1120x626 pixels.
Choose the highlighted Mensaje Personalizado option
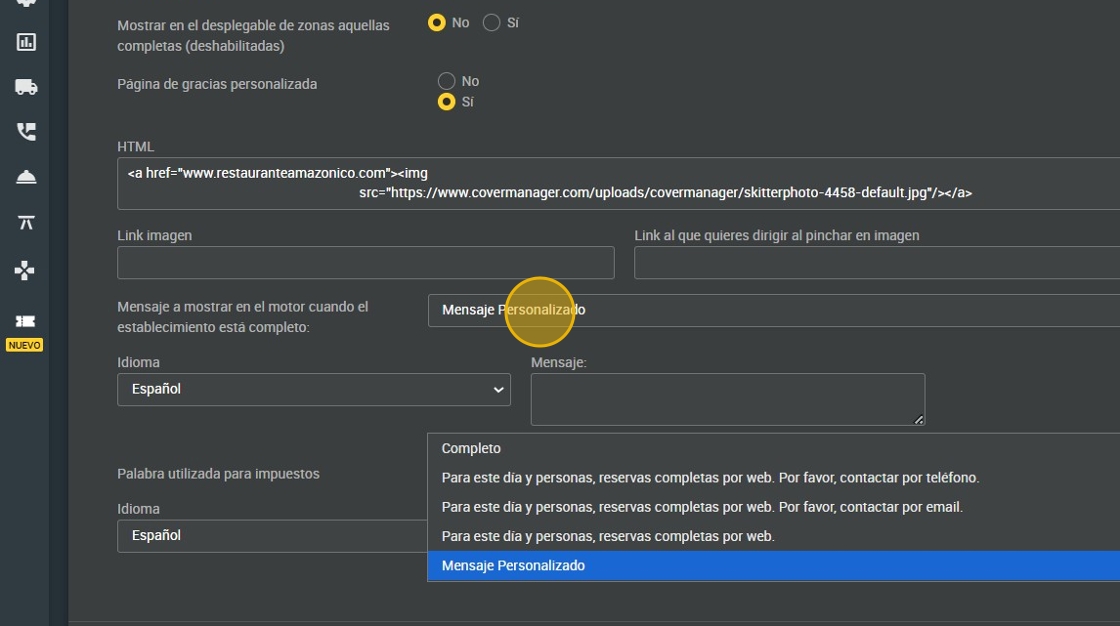coord(774,566)
